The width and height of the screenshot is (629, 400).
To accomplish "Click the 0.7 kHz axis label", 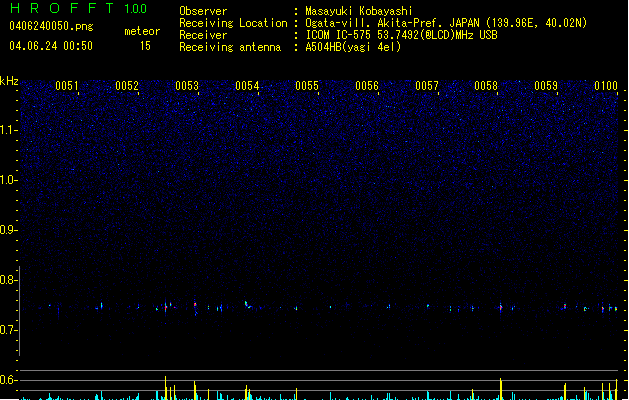I will (x=8, y=330).
